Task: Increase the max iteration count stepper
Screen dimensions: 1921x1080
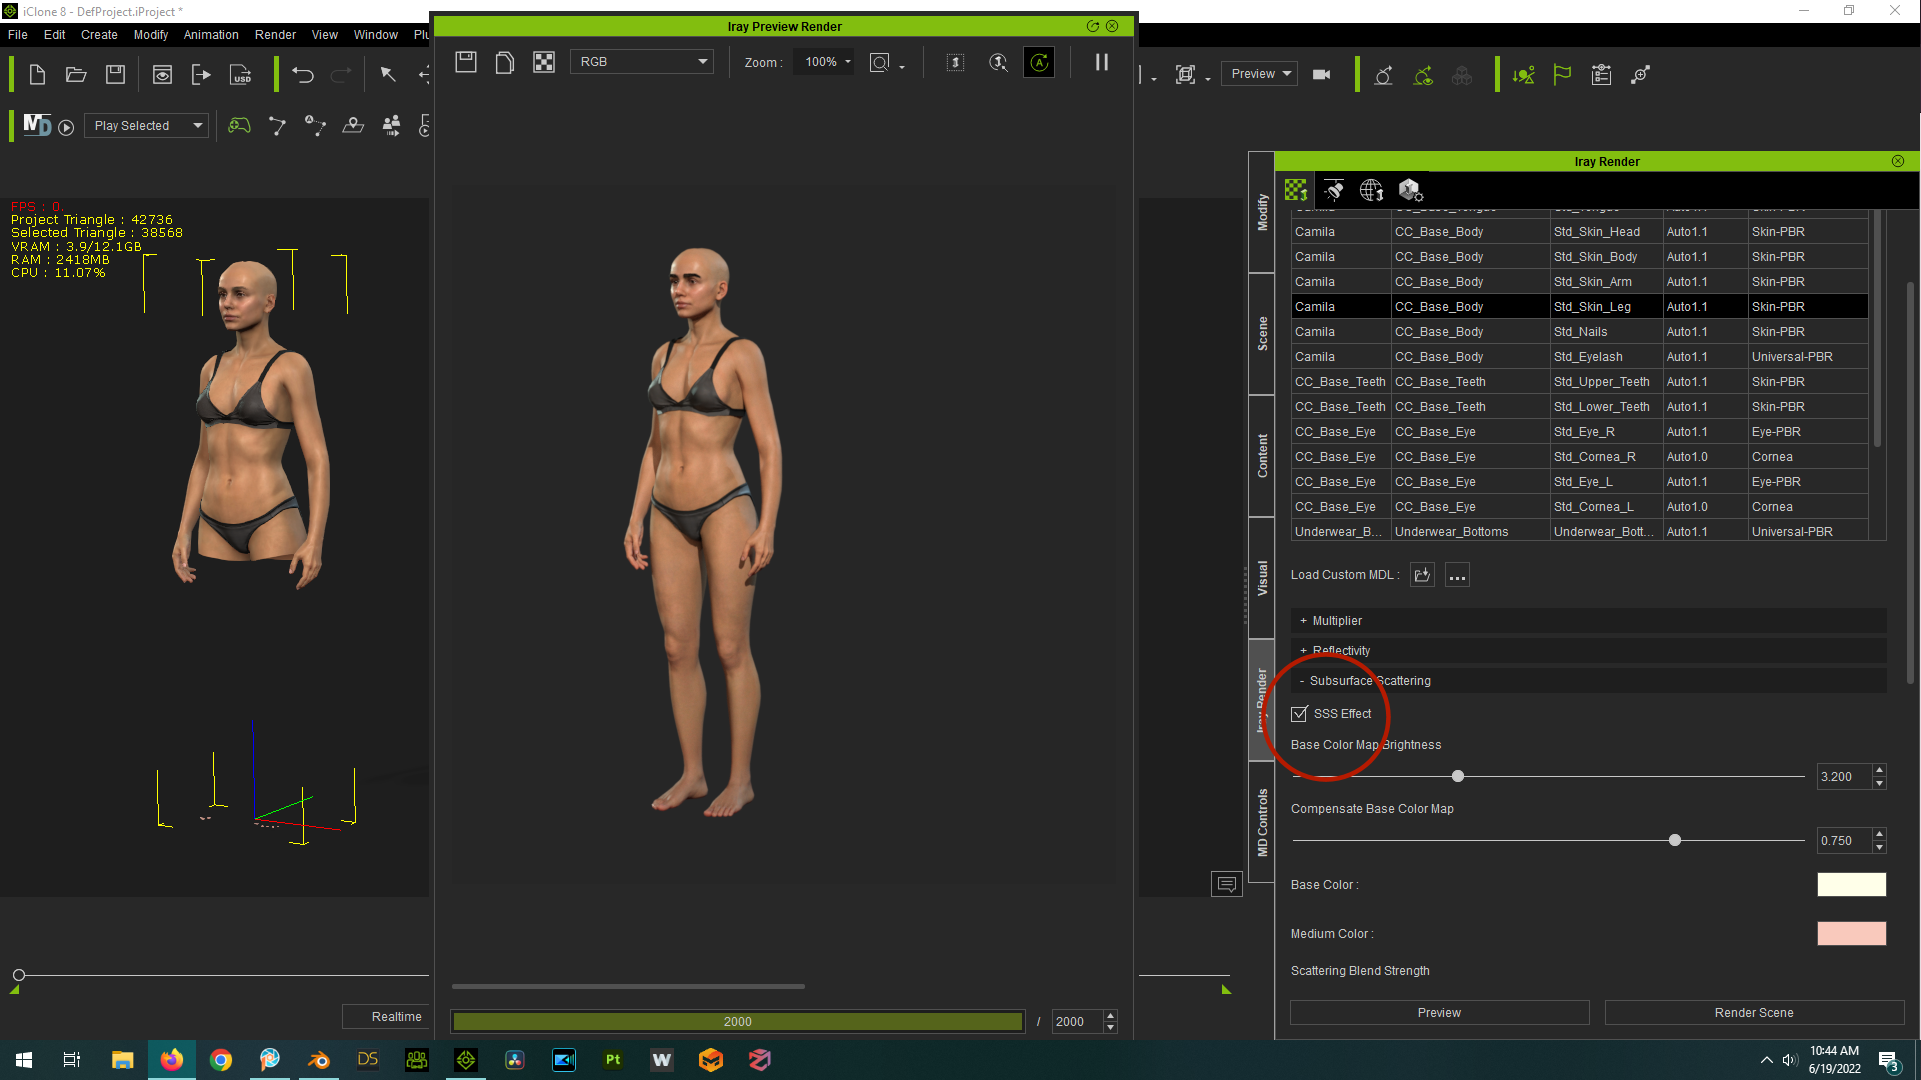Action: pos(1110,1016)
